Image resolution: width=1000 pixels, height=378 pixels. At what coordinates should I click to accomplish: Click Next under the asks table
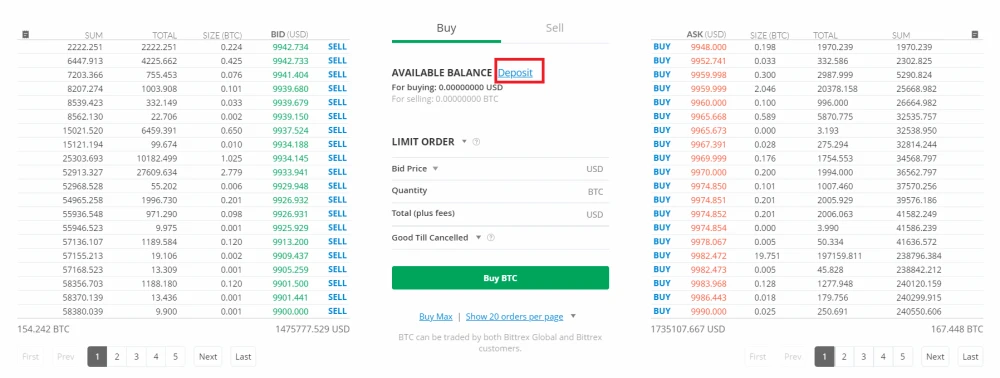tap(935, 357)
